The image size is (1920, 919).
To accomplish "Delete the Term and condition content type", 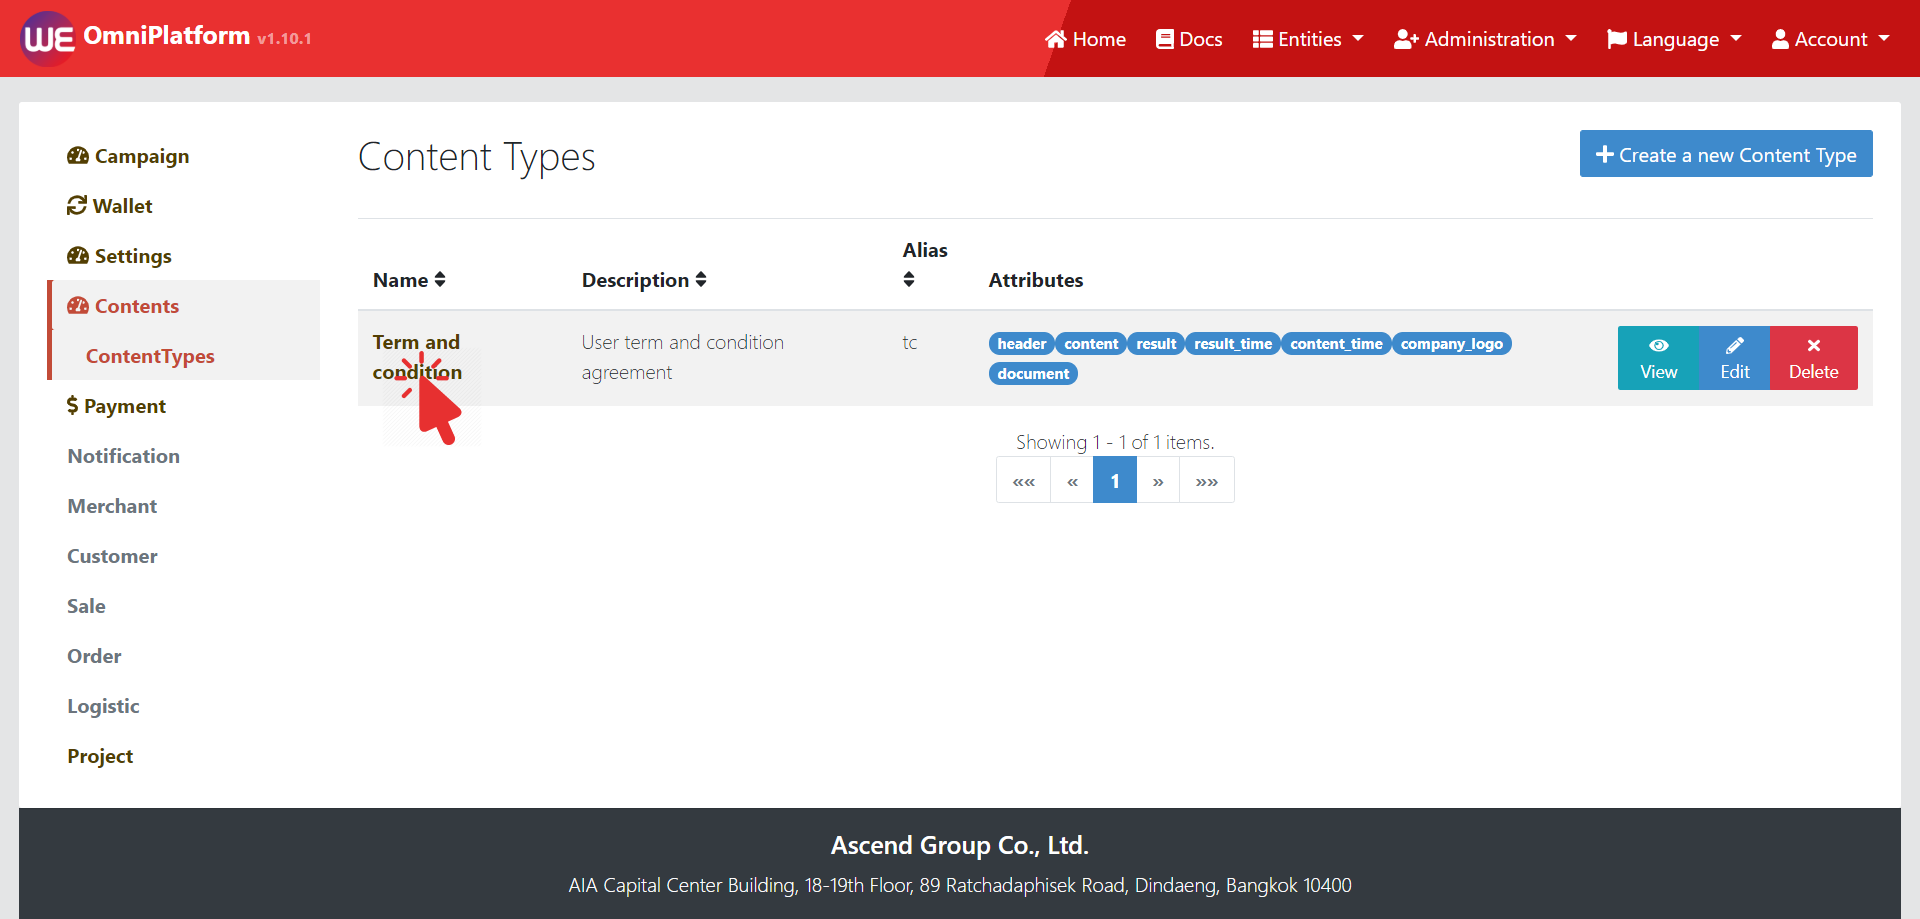I will pyautogui.click(x=1813, y=358).
